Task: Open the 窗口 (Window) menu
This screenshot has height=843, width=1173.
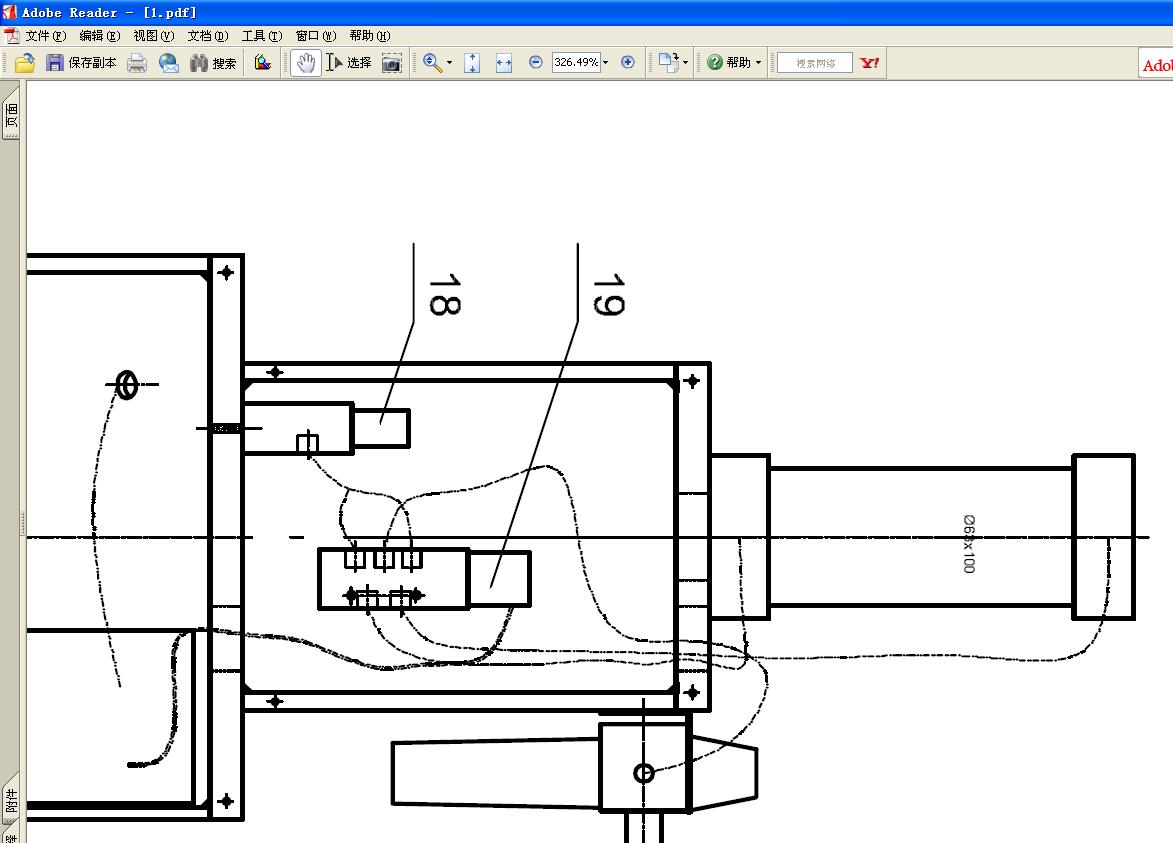Action: [x=316, y=36]
